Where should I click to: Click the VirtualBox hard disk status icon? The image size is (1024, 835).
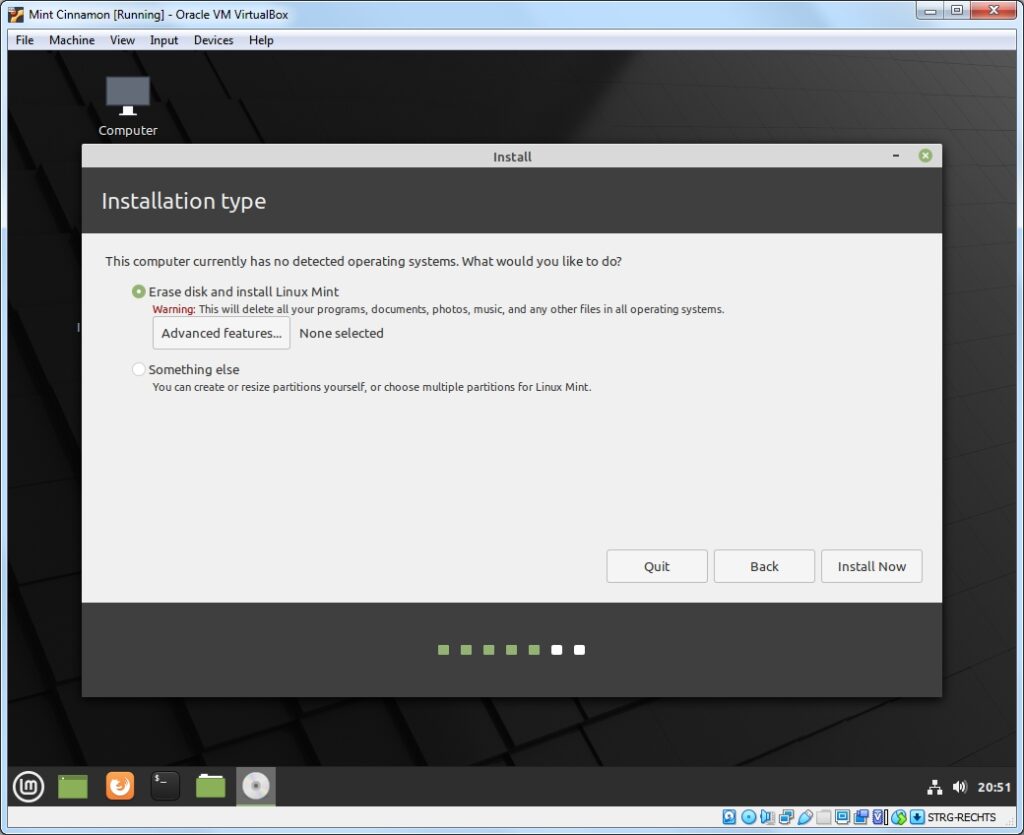(x=729, y=817)
